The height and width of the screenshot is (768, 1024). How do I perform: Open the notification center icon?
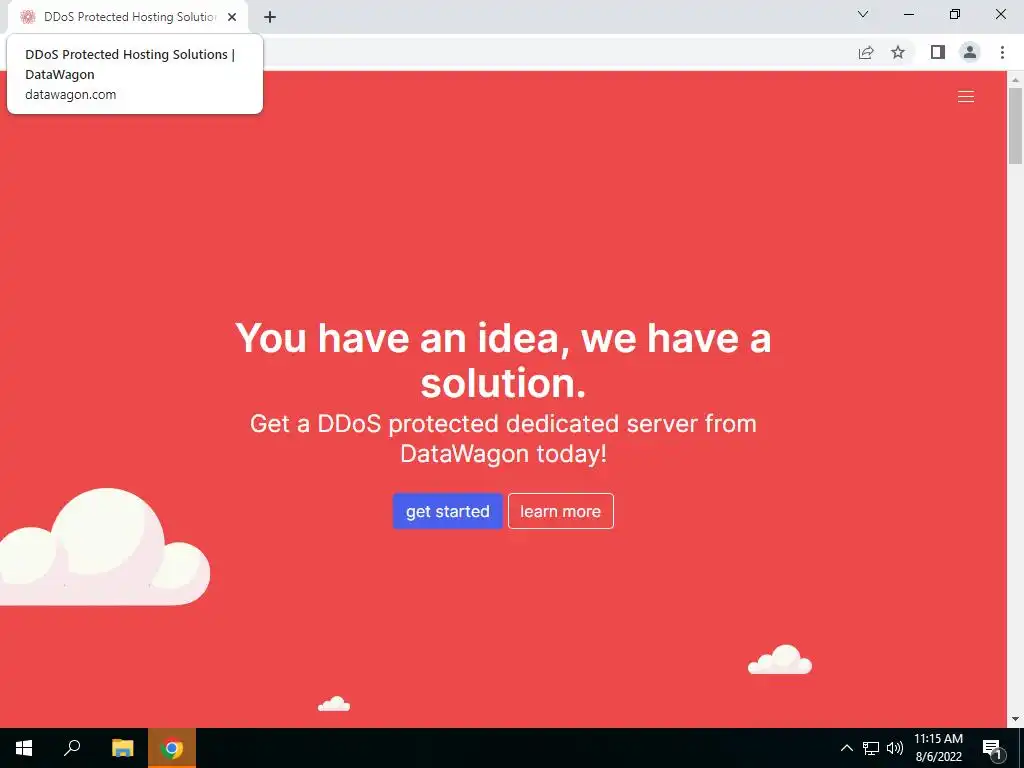[993, 748]
